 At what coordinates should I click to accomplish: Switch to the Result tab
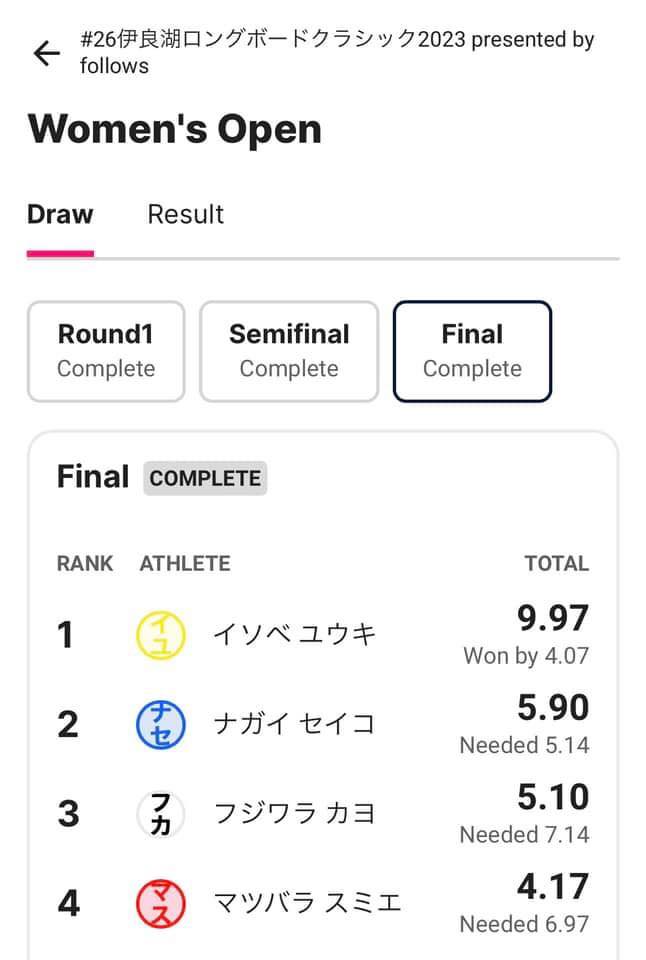point(186,215)
